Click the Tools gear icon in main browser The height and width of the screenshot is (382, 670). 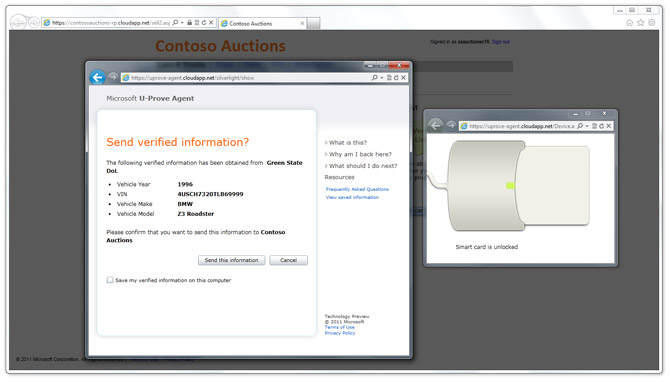tap(652, 23)
